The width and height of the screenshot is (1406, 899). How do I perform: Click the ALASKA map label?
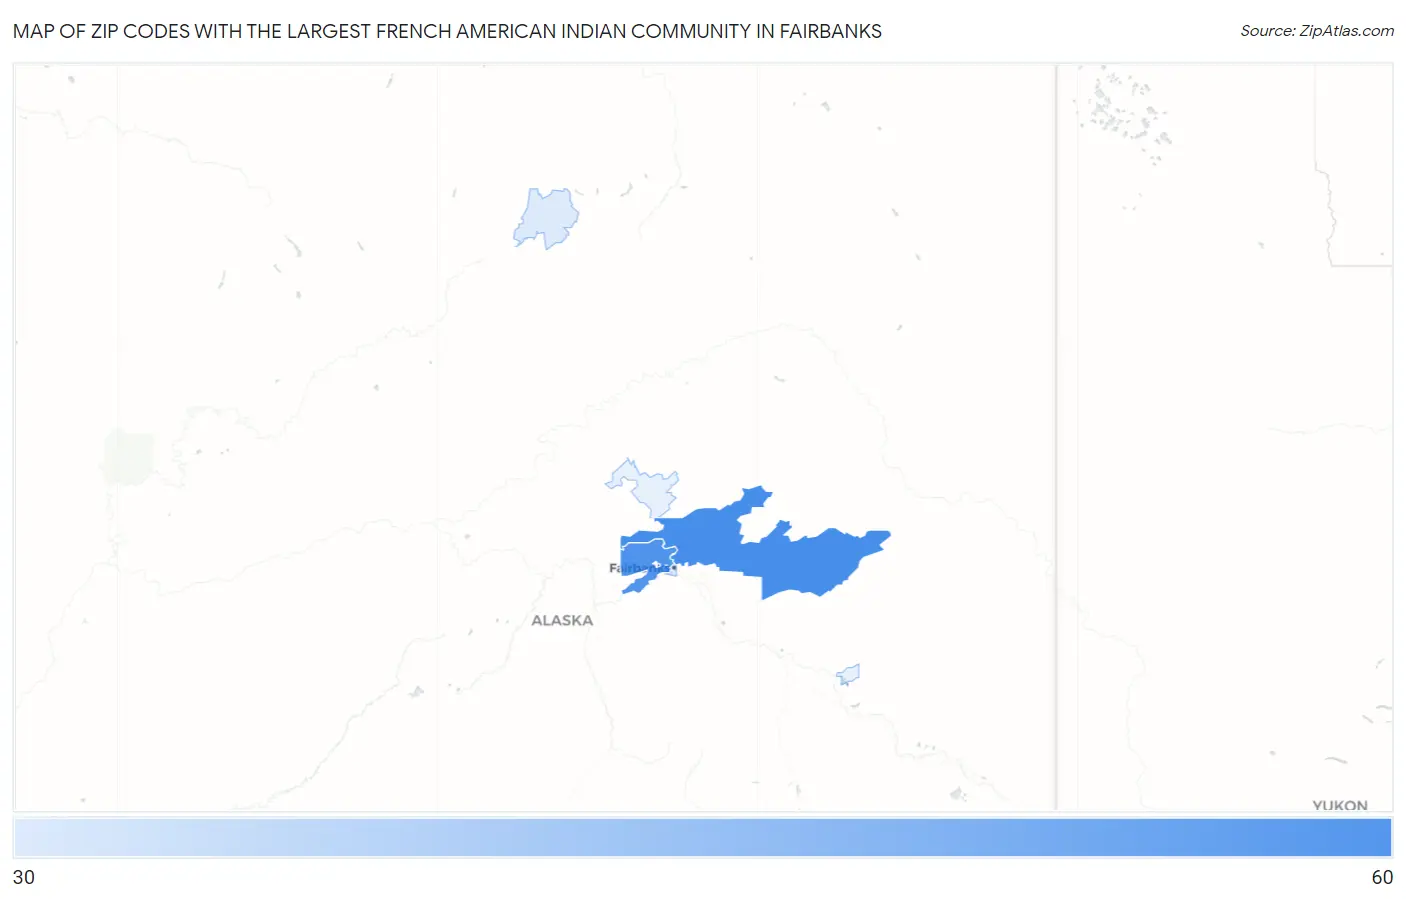(x=562, y=620)
